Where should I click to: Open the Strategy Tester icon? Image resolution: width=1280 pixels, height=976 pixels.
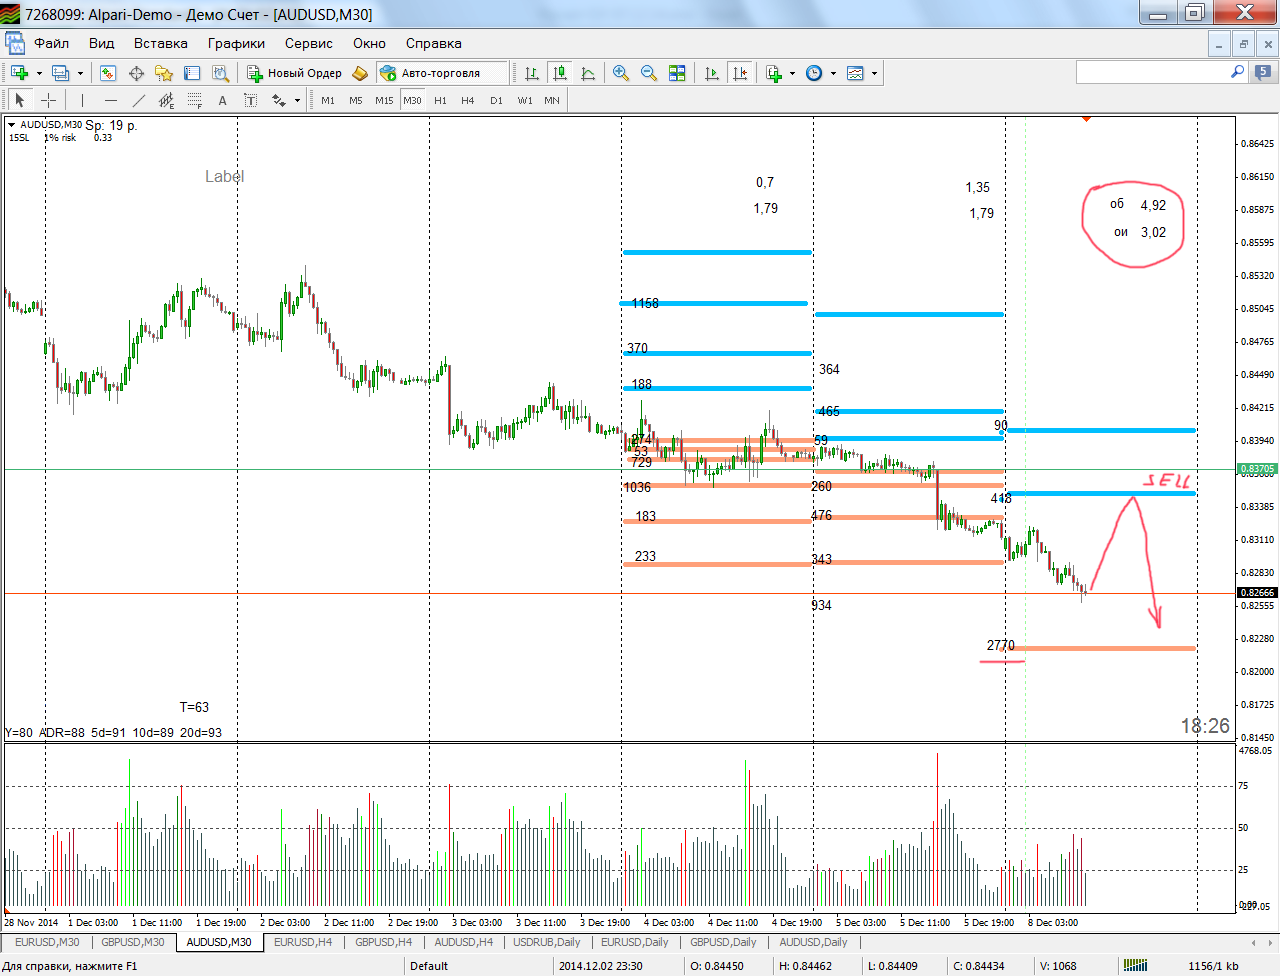[220, 73]
